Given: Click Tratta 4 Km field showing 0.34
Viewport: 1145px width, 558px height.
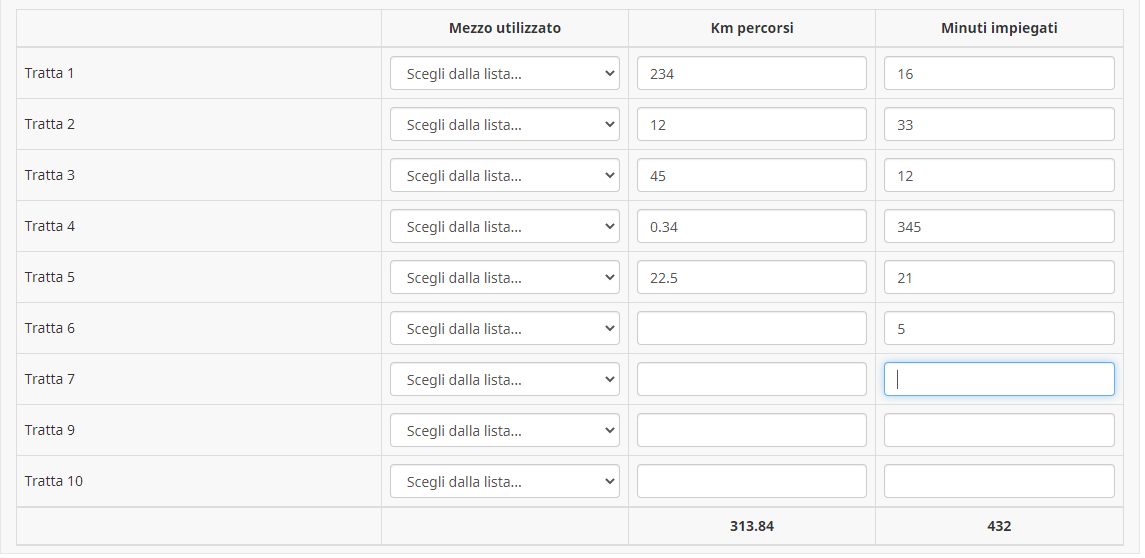Looking at the screenshot, I should 751,226.
